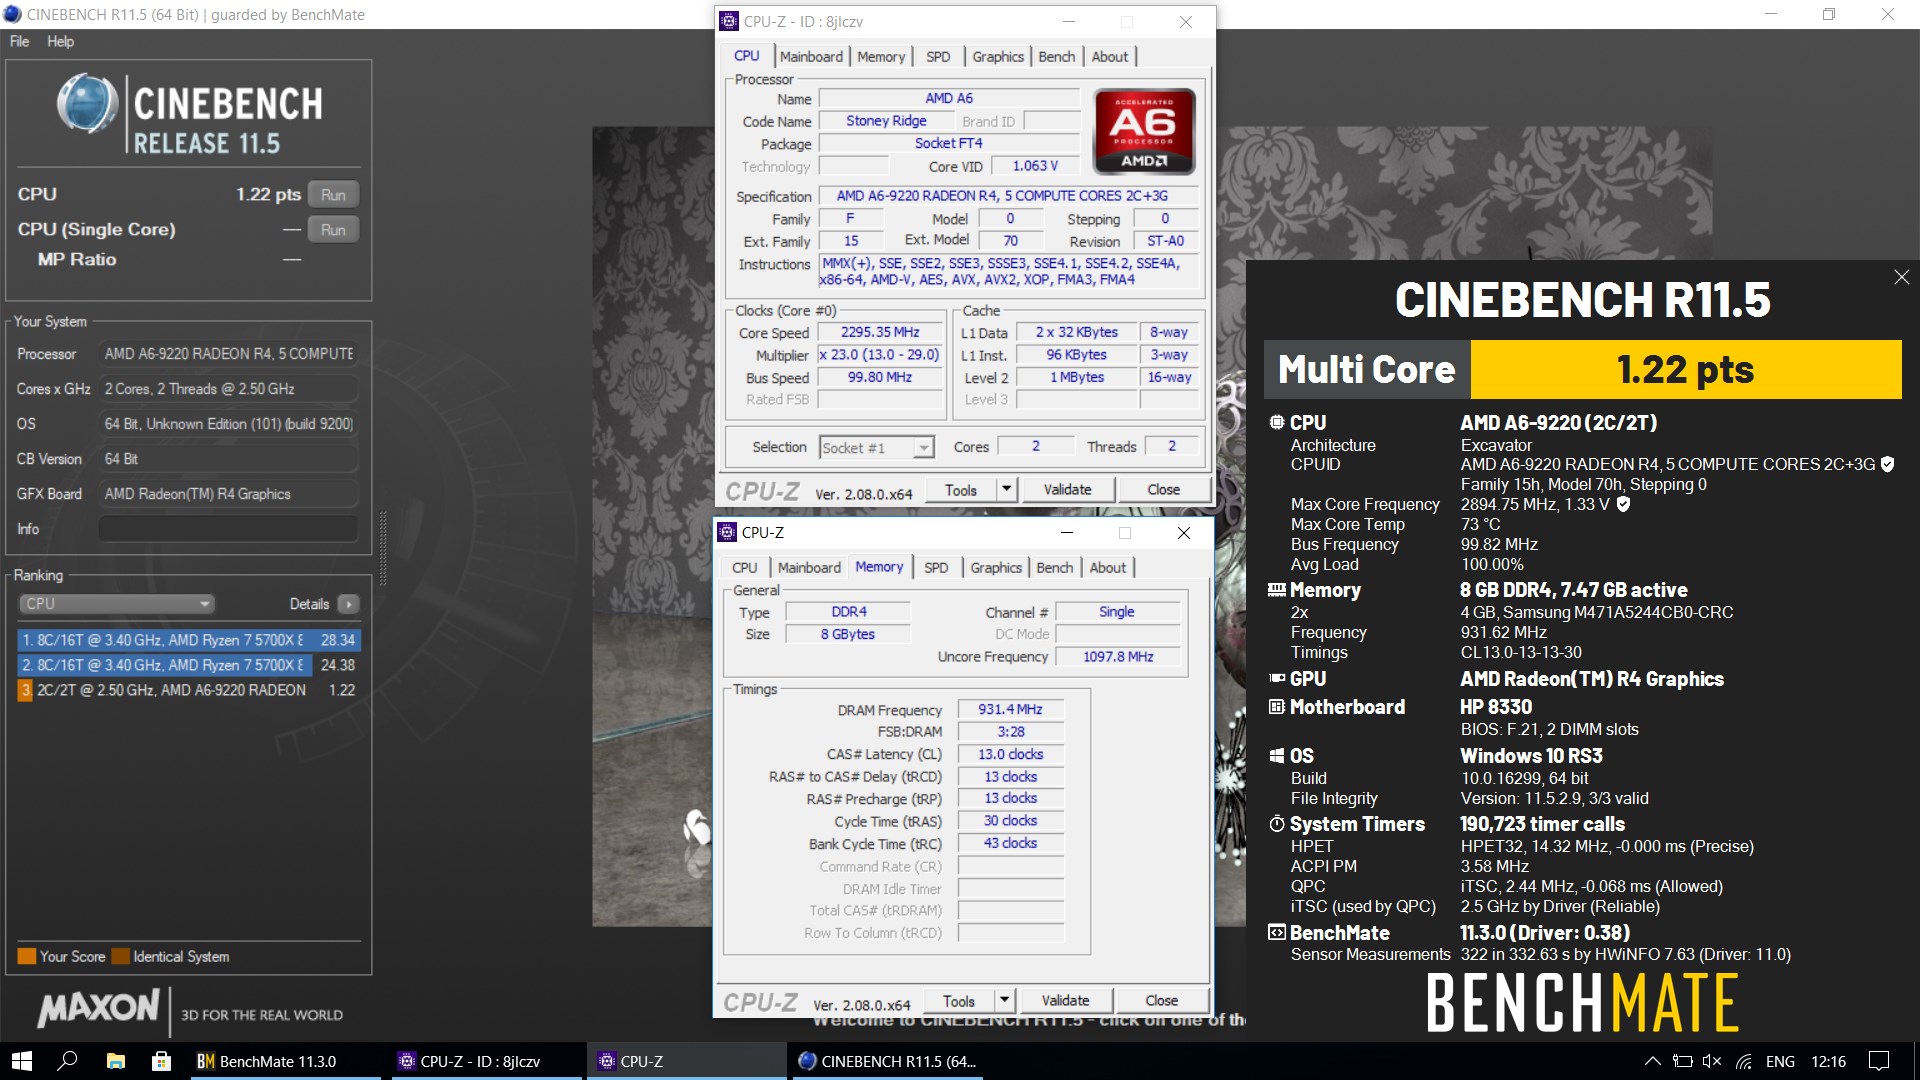Click the BenchMate logo icon in result panel
1920x1080 pixels.
[1277, 933]
